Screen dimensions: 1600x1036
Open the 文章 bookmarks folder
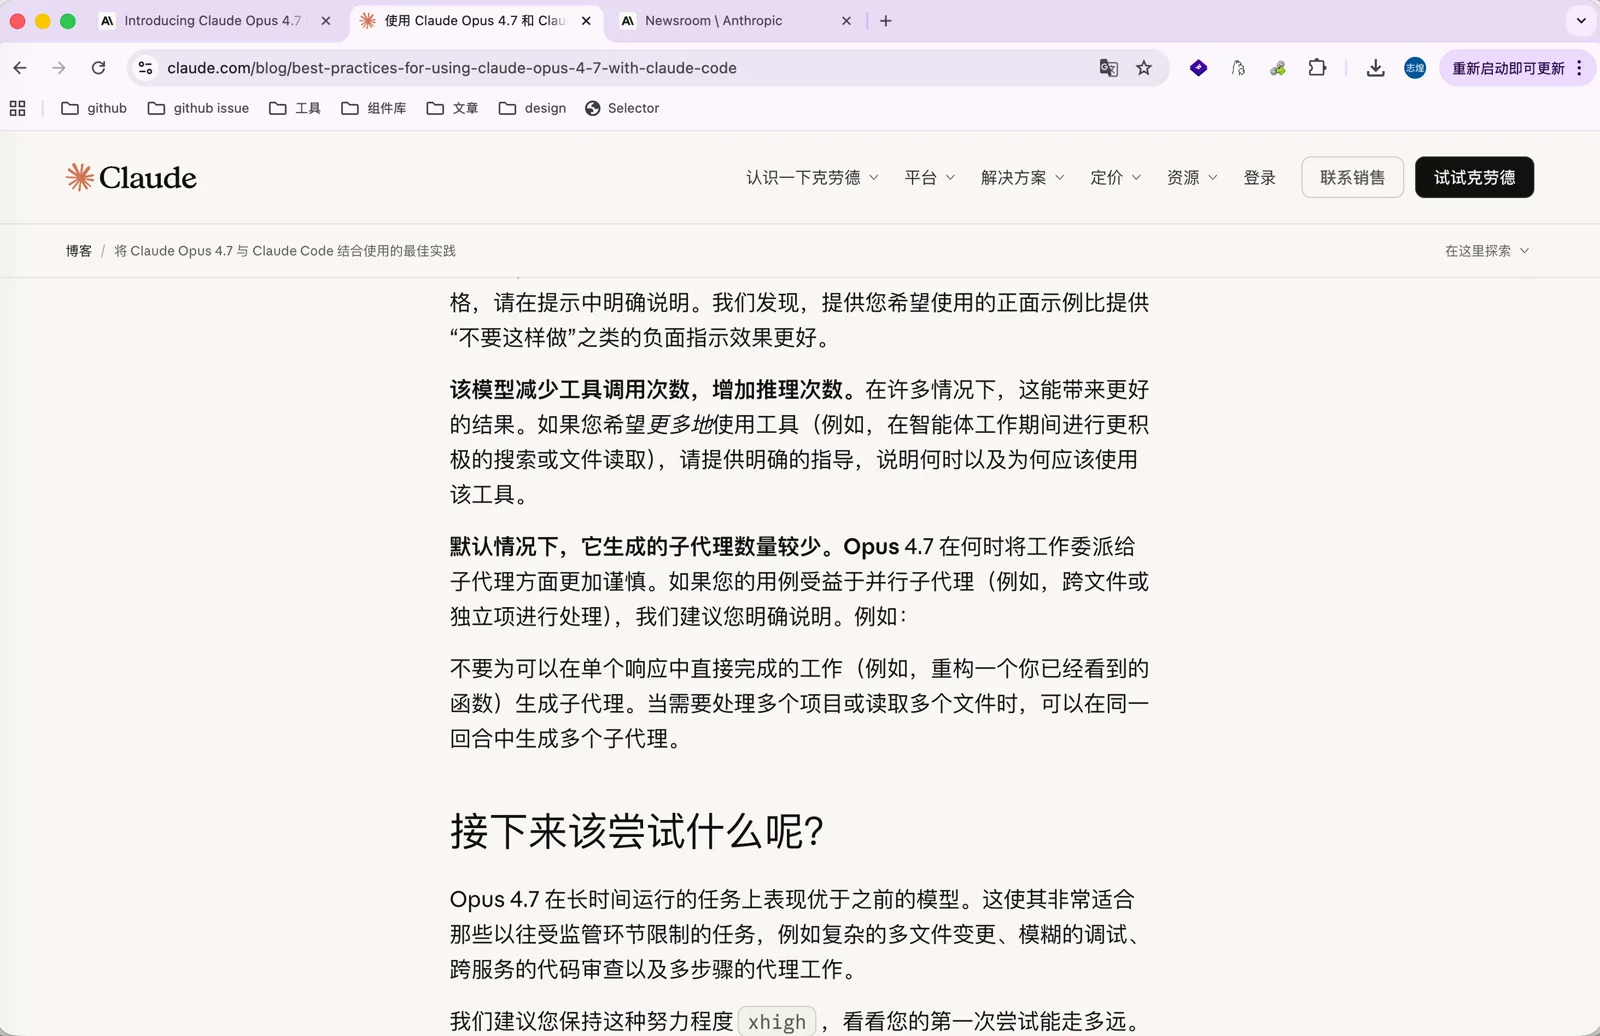(452, 108)
